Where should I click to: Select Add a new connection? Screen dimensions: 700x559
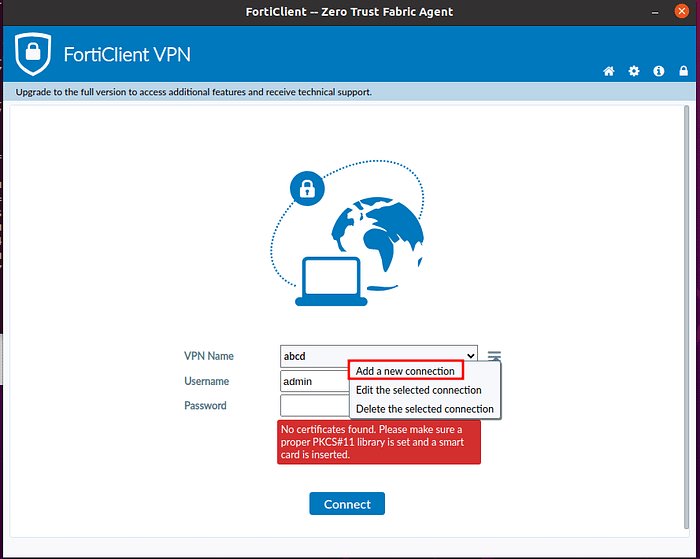click(x=405, y=371)
